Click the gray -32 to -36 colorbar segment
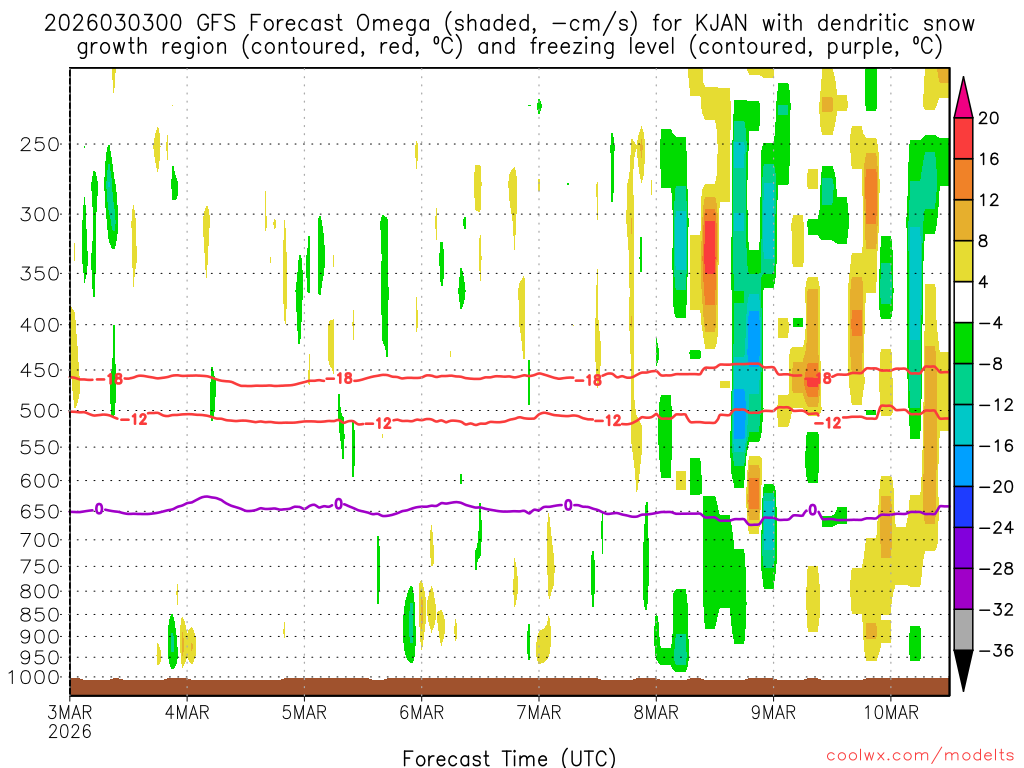The width and height of the screenshot is (1024, 768). pyautogui.click(x=963, y=630)
